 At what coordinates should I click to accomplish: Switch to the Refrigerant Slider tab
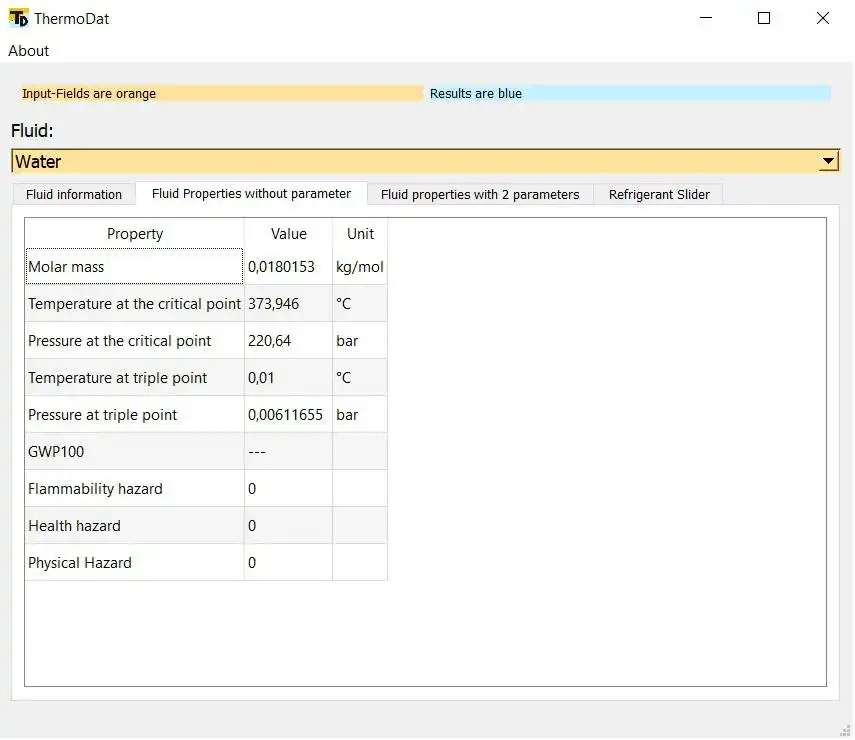[658, 194]
